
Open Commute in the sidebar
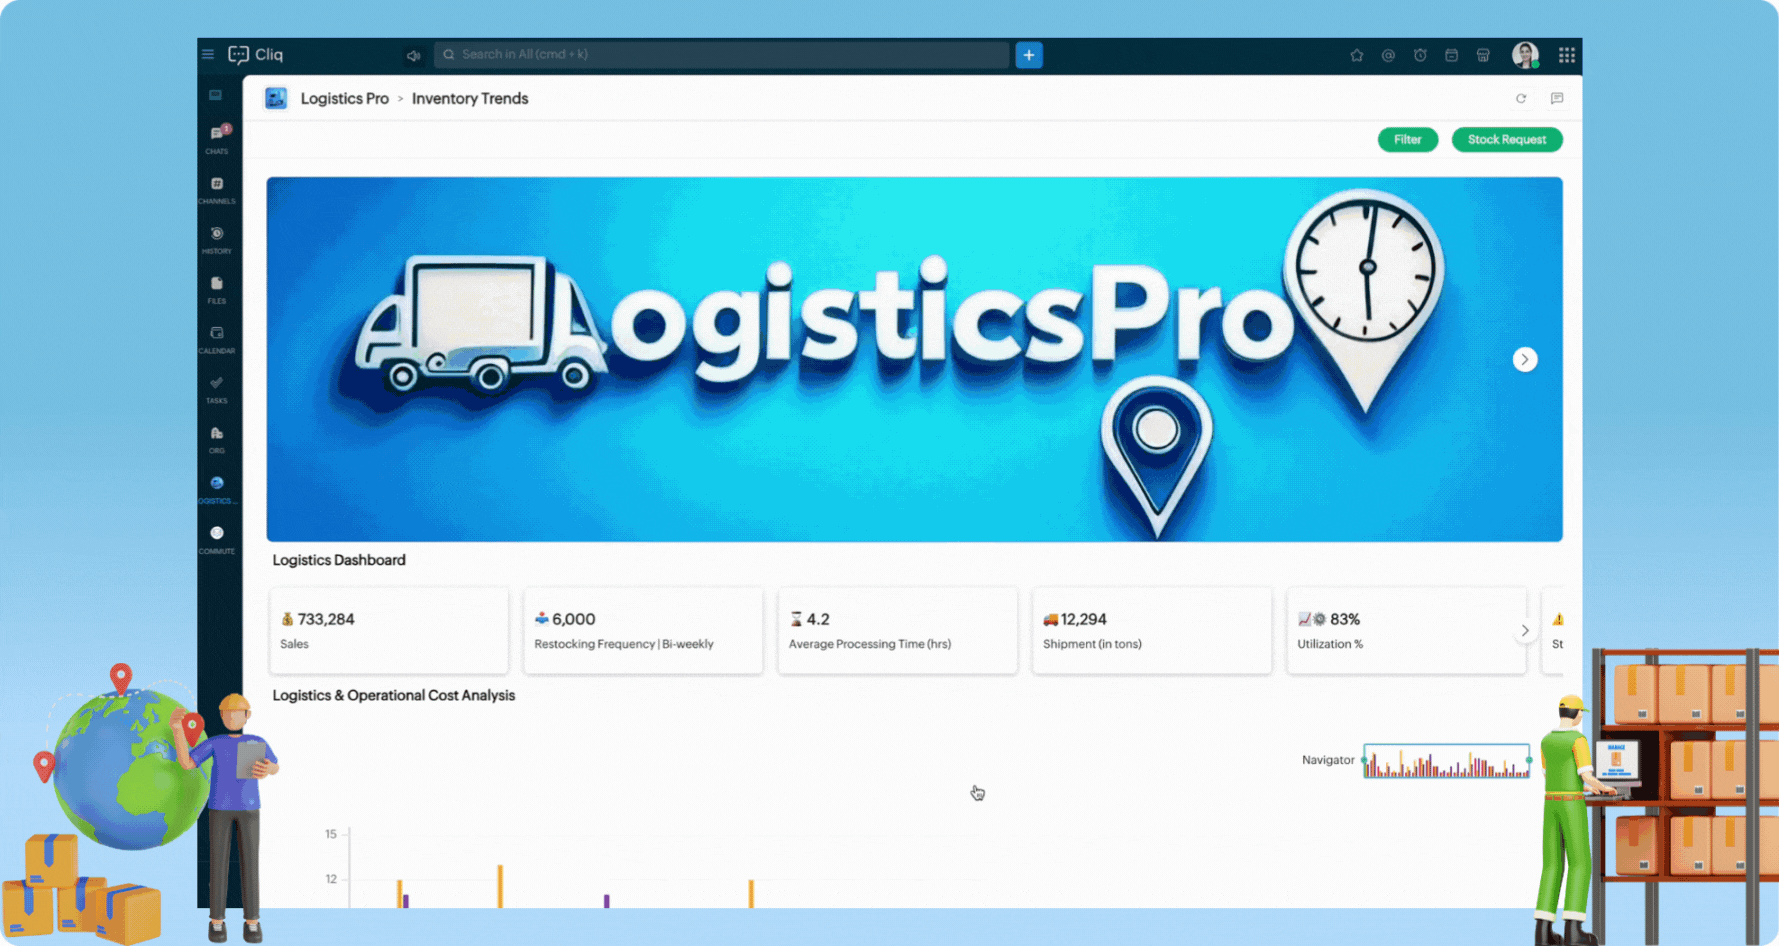pyautogui.click(x=217, y=540)
